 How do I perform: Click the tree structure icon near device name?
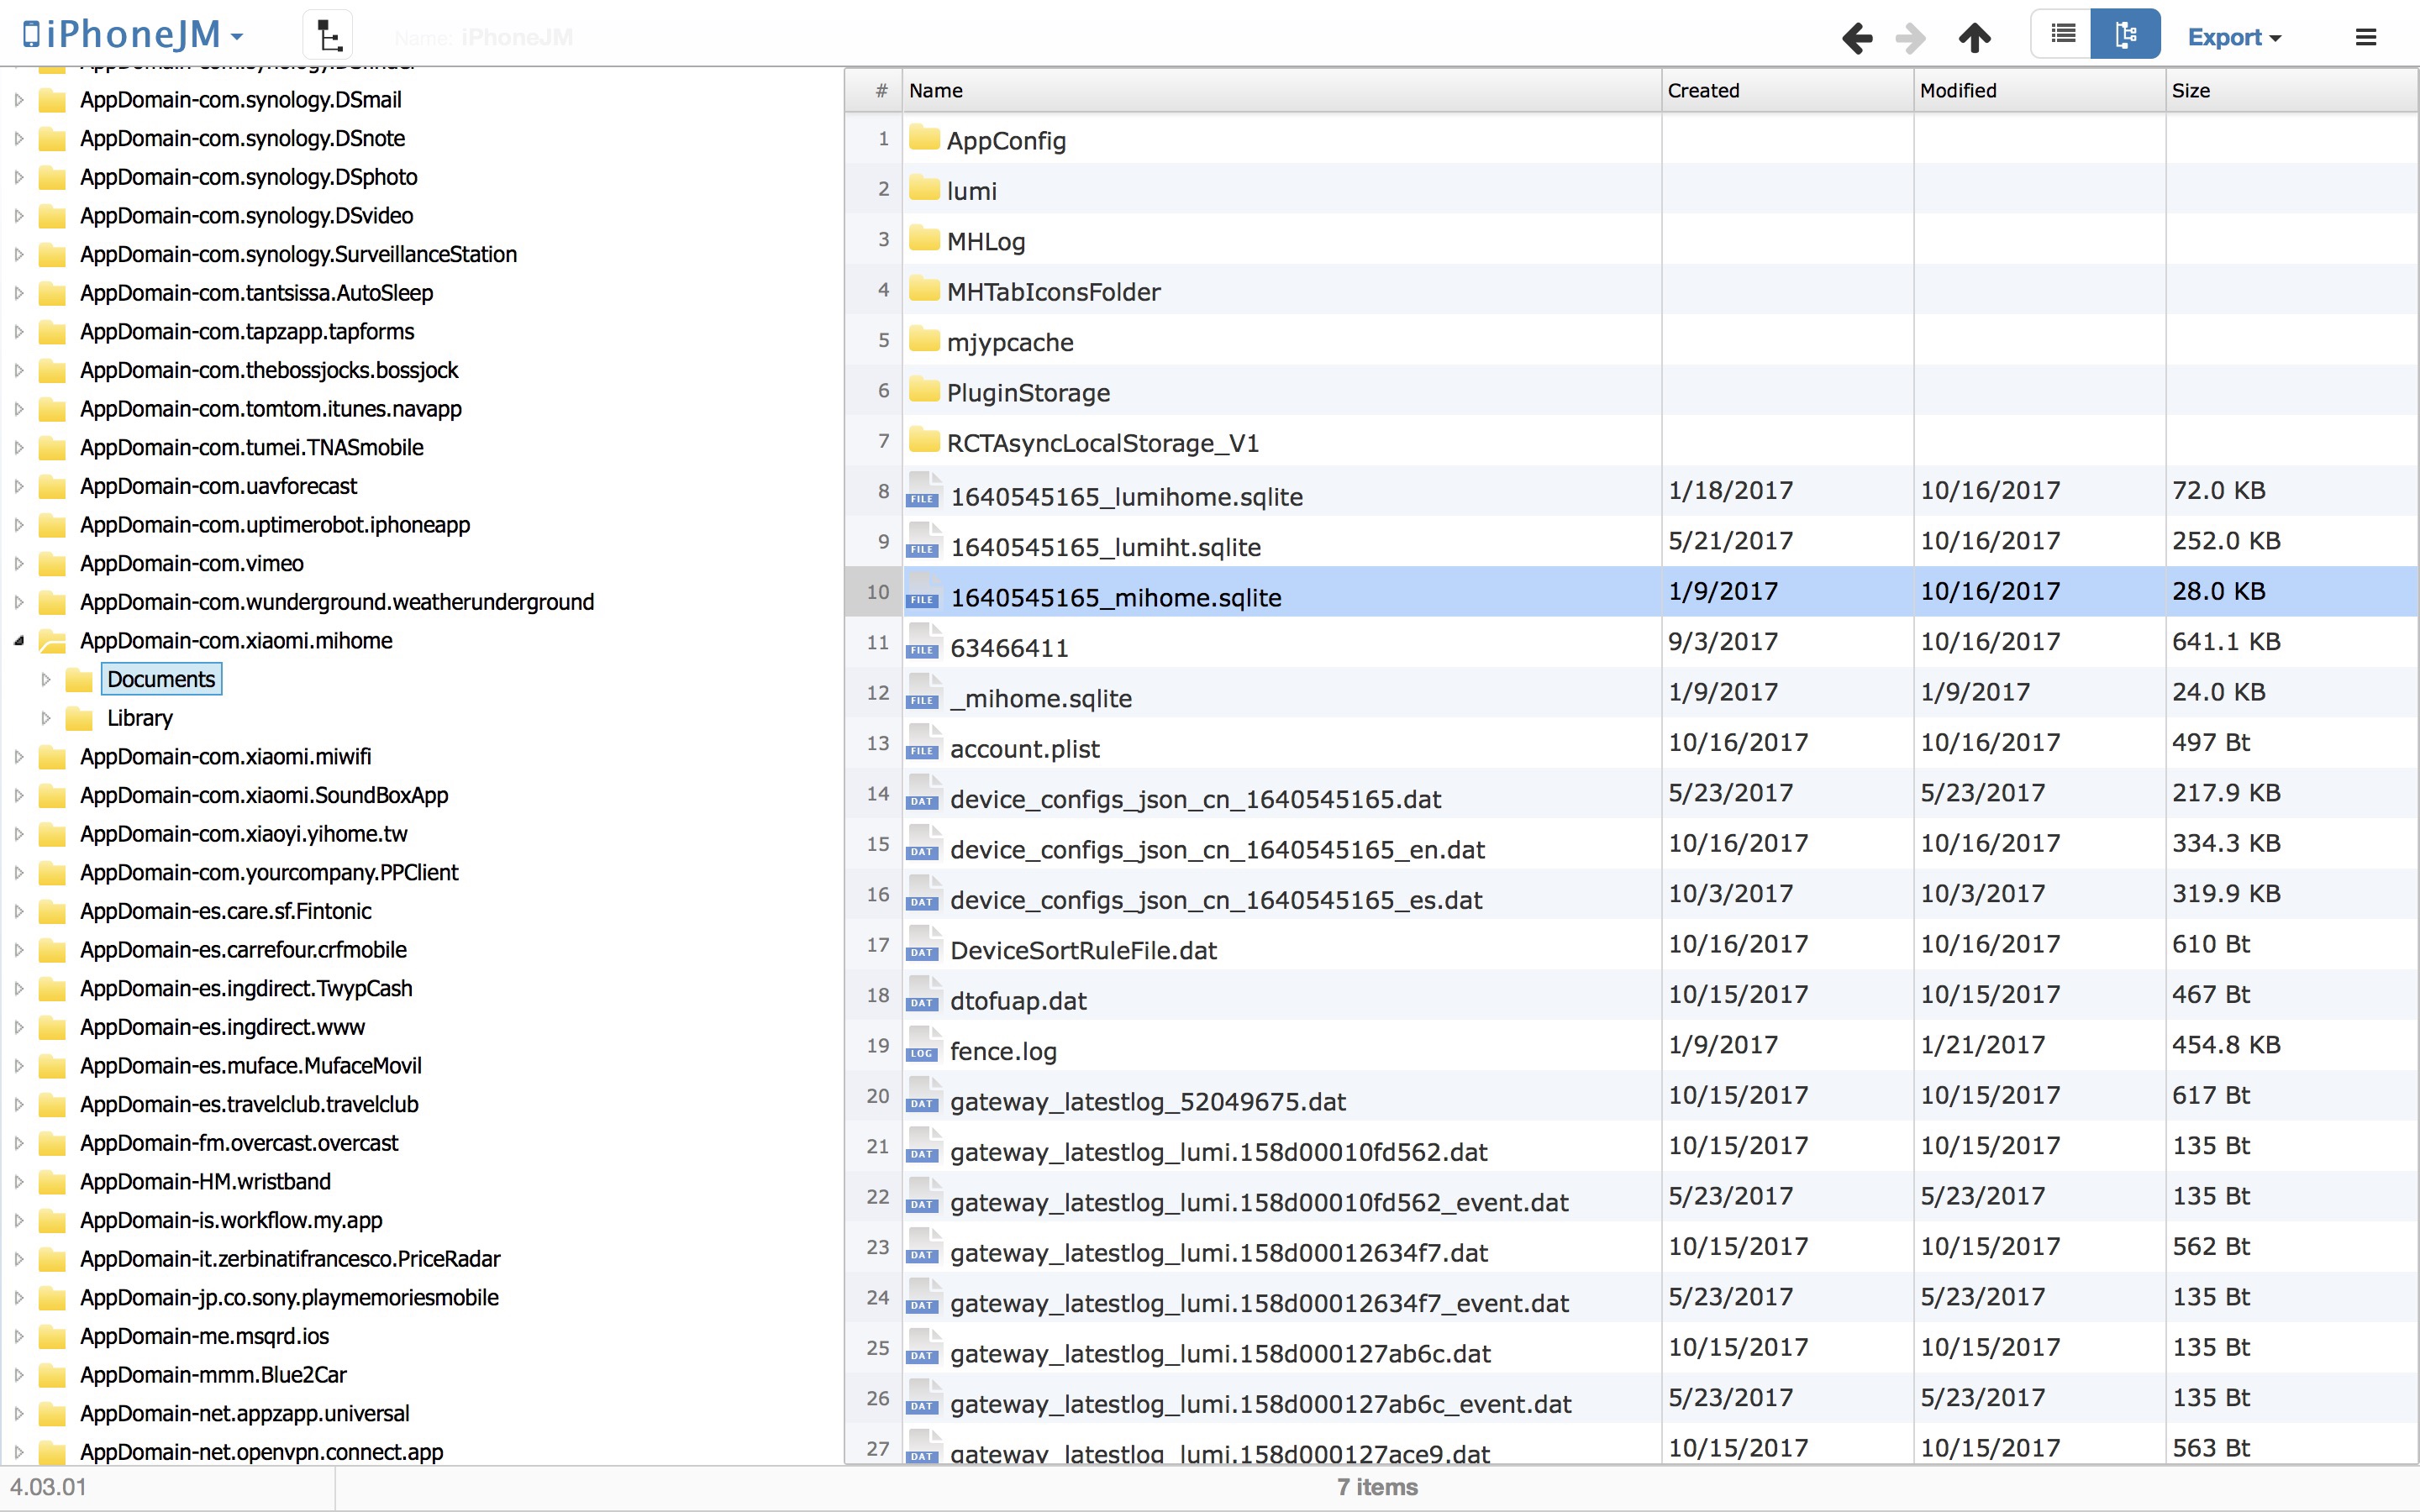coord(328,37)
